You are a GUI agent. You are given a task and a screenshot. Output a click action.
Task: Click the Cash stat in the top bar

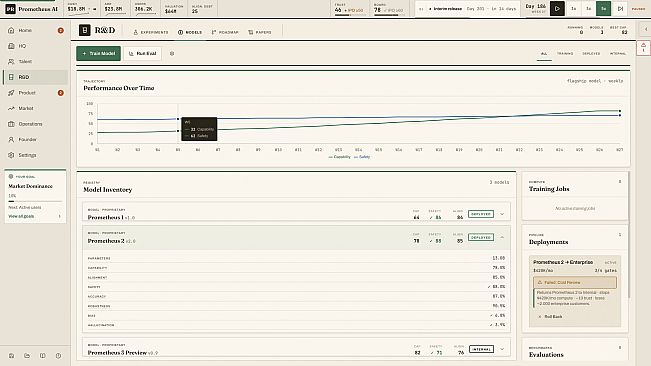tap(82, 8)
